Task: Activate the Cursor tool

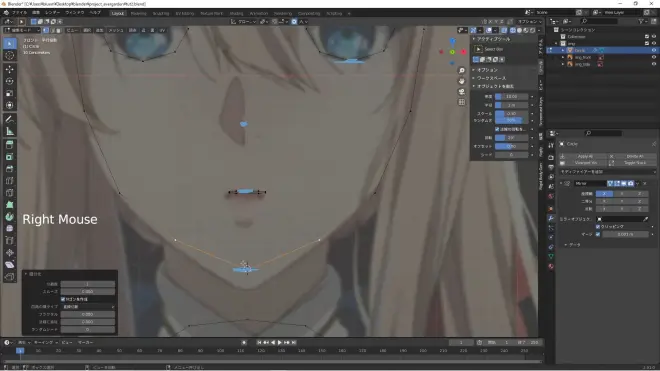Action: 9,56
